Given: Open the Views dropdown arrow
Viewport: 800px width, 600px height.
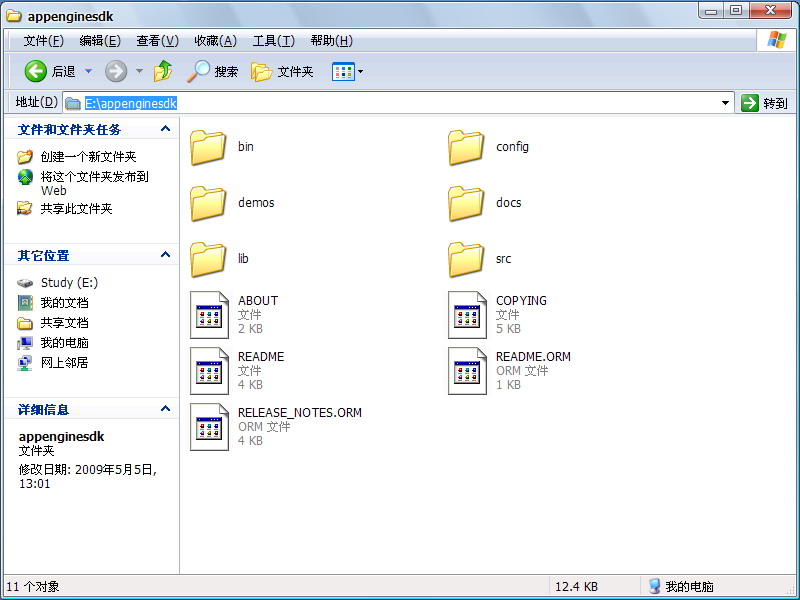Looking at the screenshot, I should pos(360,71).
